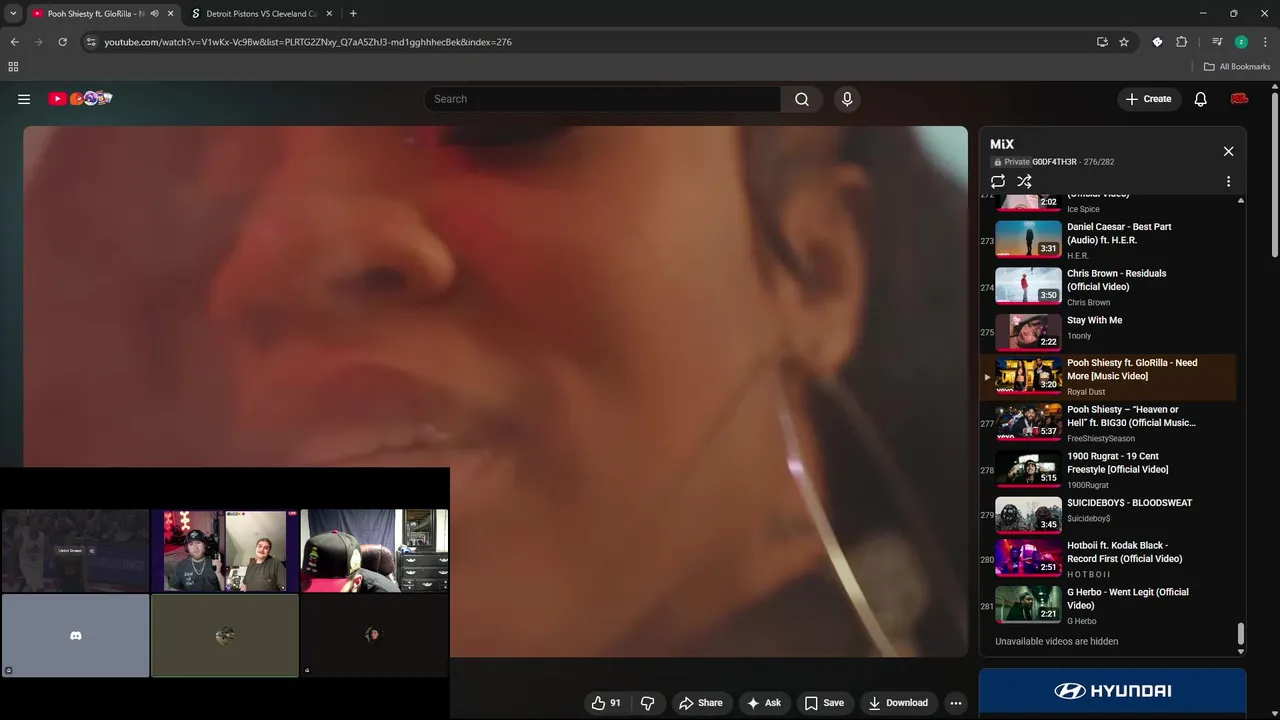Click the search magnifier button
The image size is (1280, 720).
(802, 99)
